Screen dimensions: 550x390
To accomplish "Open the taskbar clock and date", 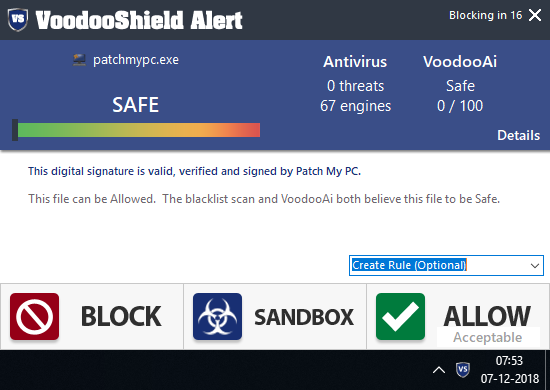I will click(509, 370).
